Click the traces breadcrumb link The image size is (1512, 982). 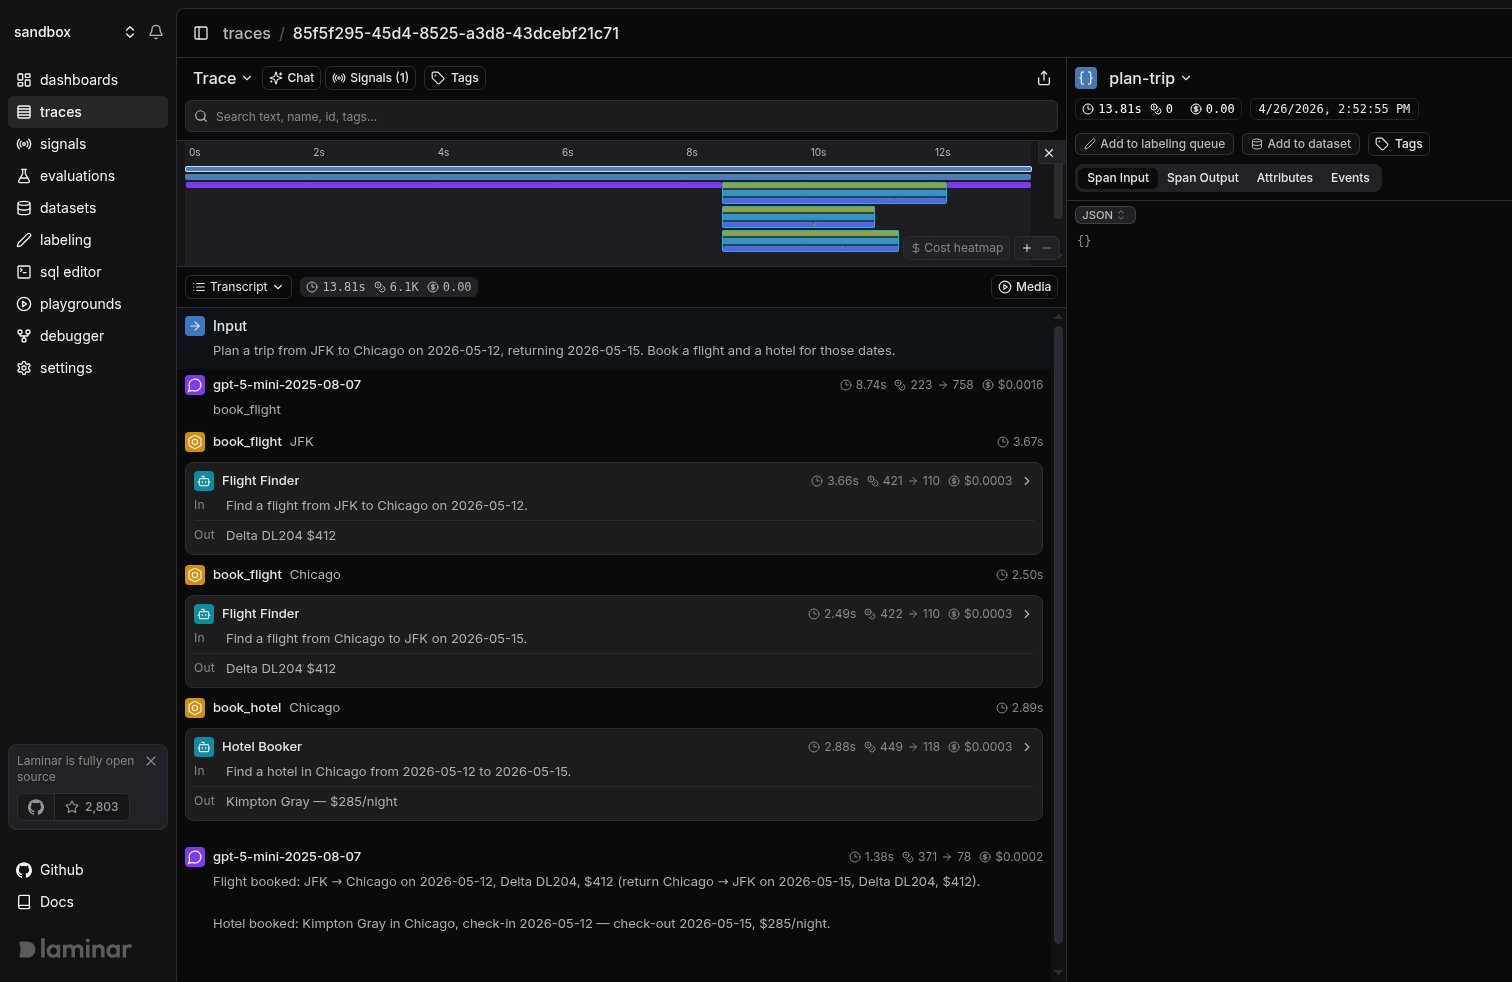click(246, 33)
